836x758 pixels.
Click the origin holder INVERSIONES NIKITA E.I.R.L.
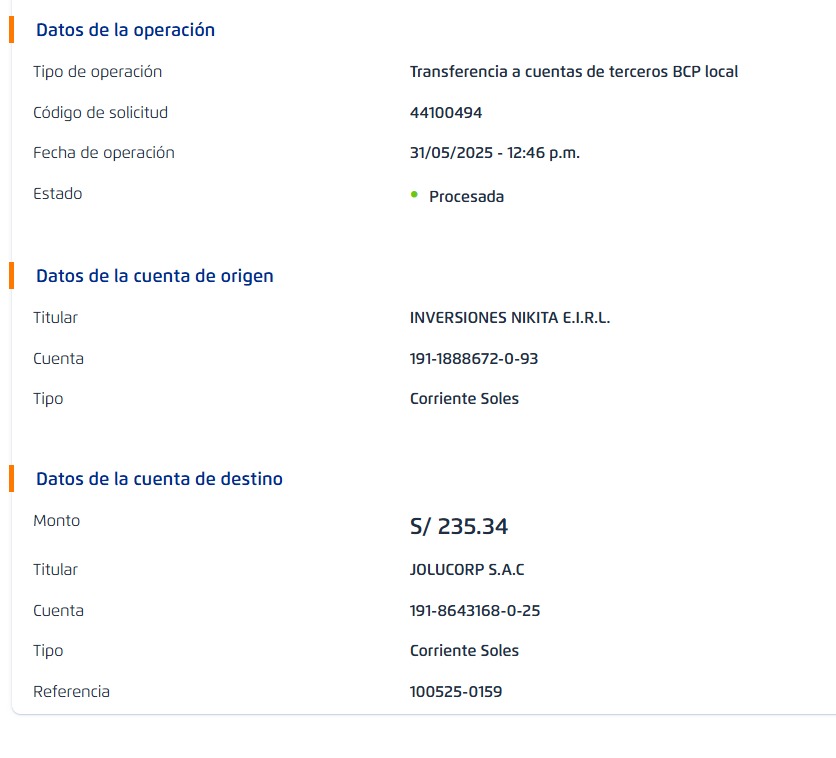click(x=509, y=318)
